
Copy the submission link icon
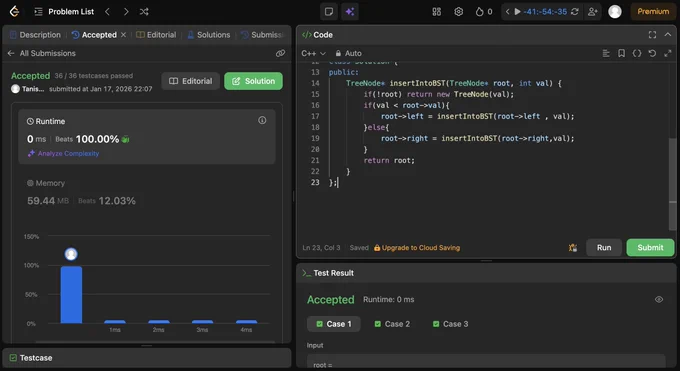click(280, 53)
